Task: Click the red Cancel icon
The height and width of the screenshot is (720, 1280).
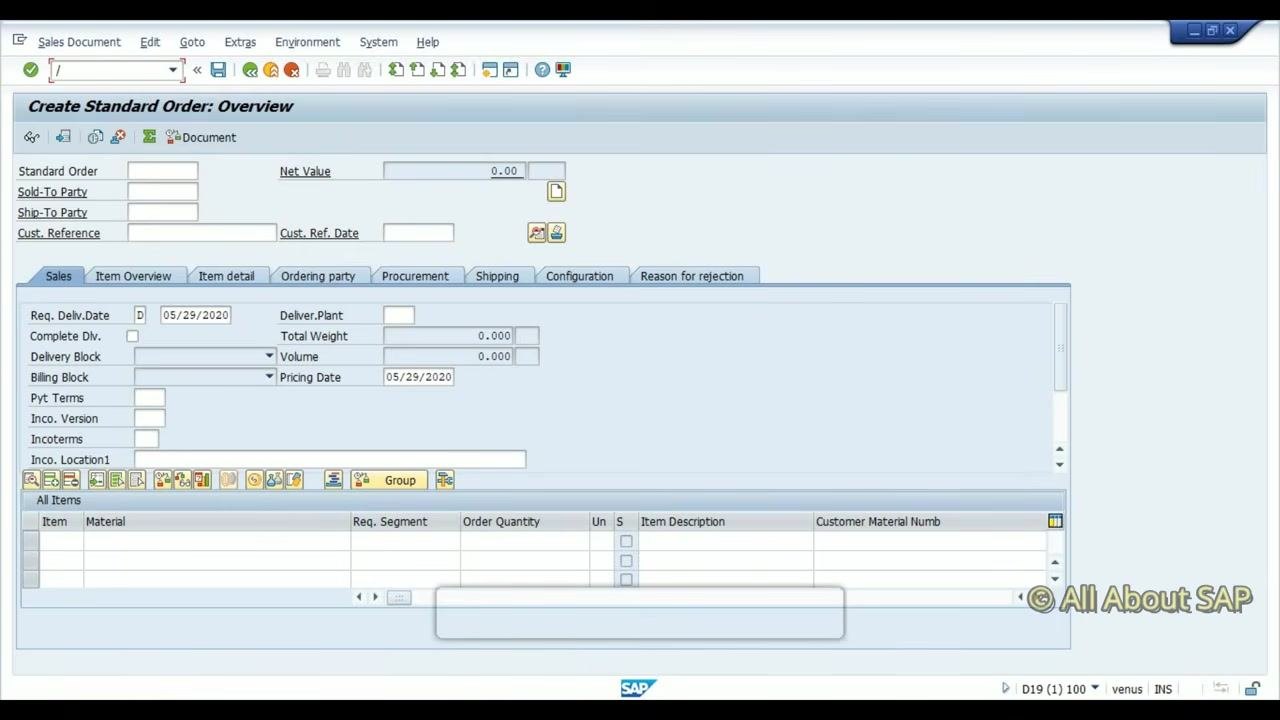Action: pyautogui.click(x=292, y=70)
